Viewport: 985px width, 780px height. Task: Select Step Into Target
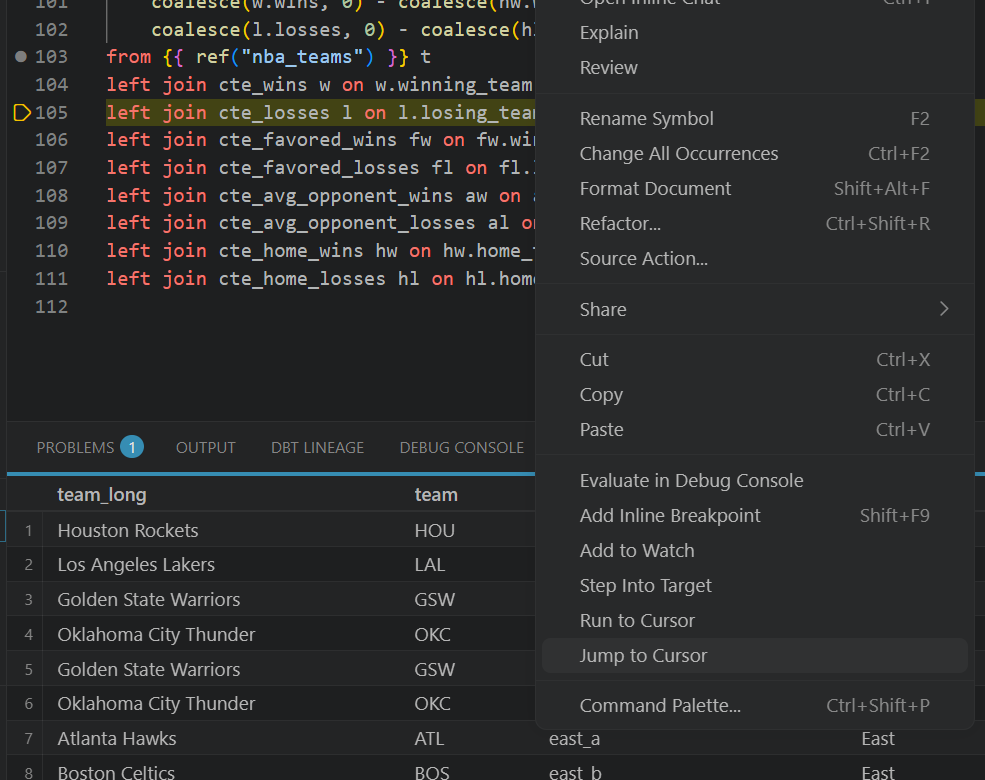tap(754, 585)
